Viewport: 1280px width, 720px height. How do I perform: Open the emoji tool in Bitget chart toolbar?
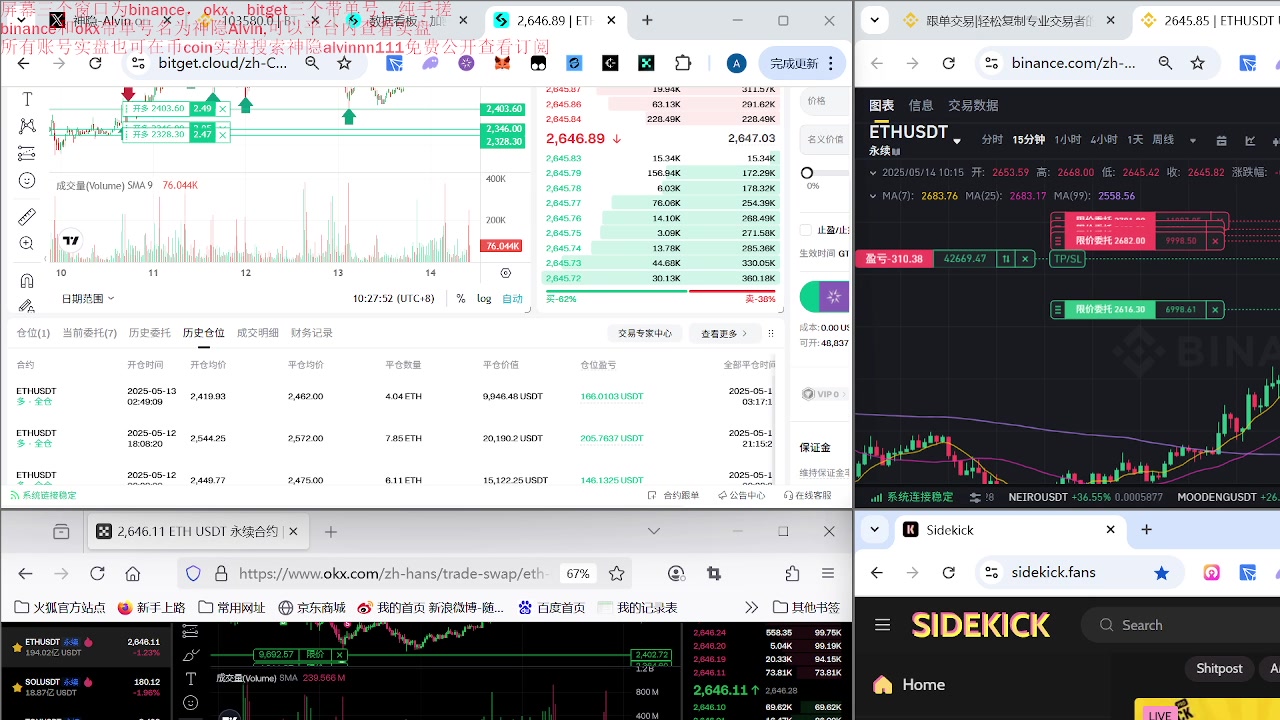pos(27,181)
